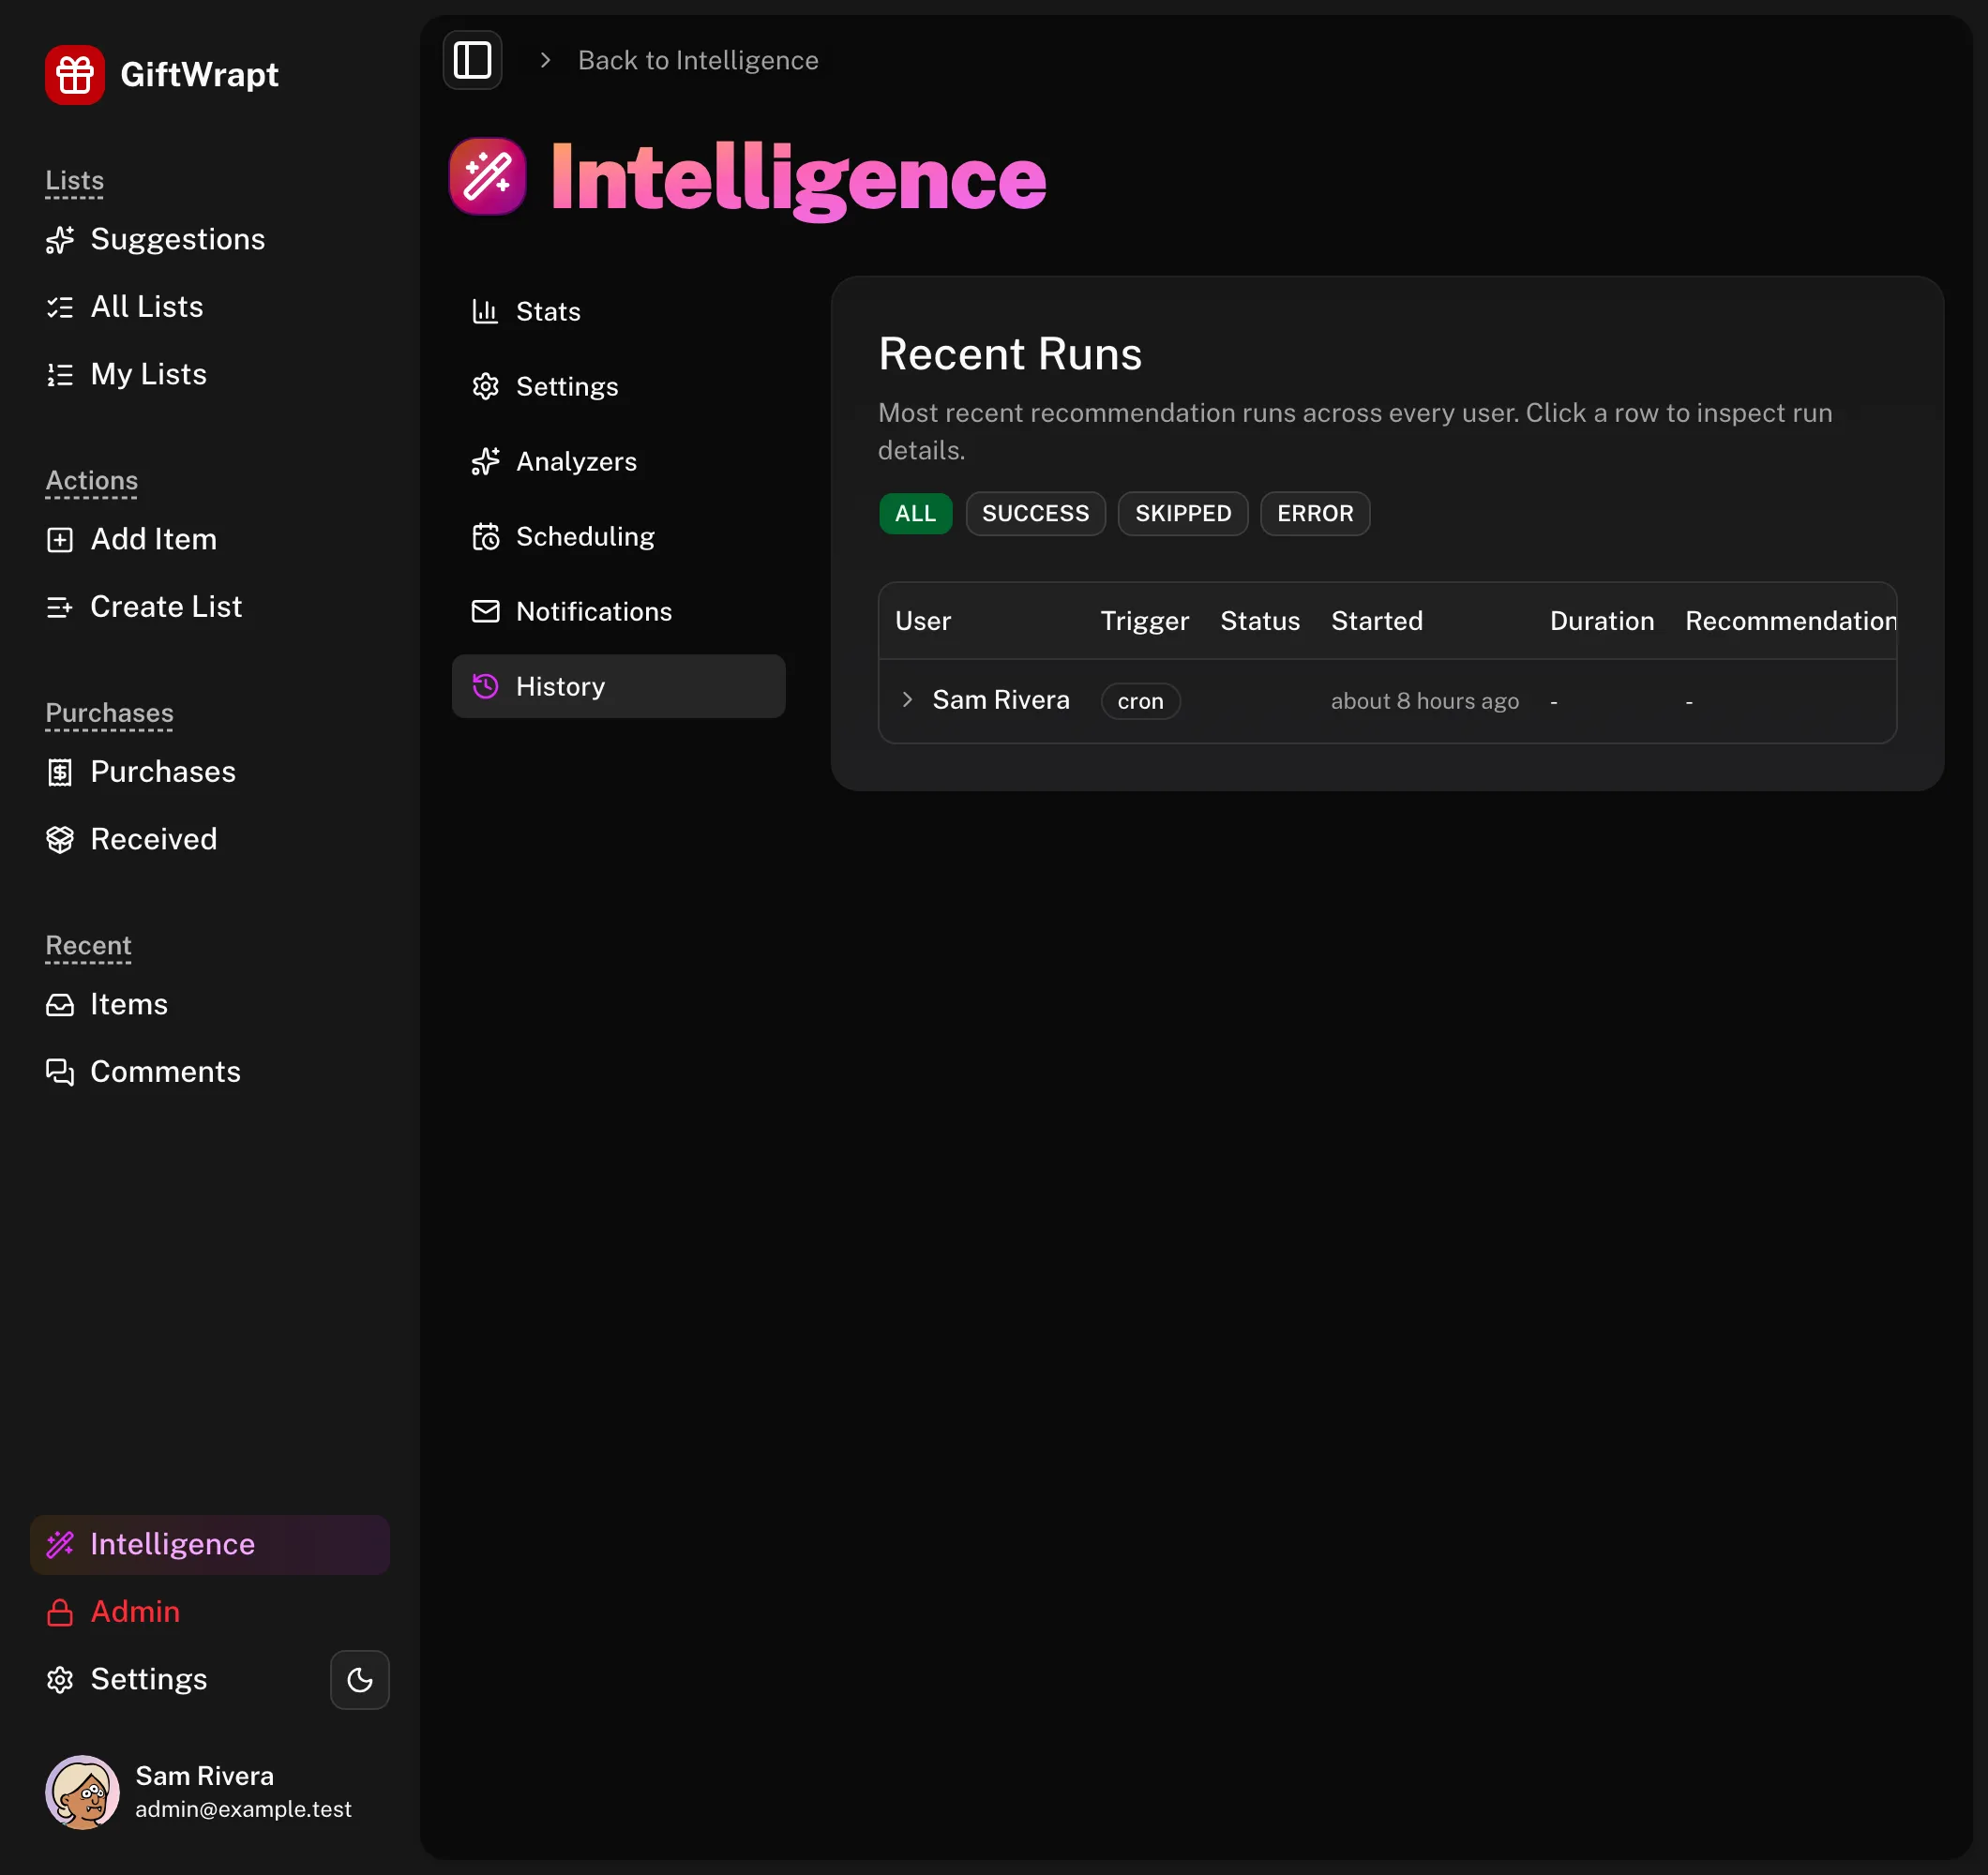1988x1875 pixels.
Task: Open the Scheduling section
Action: click(618, 536)
